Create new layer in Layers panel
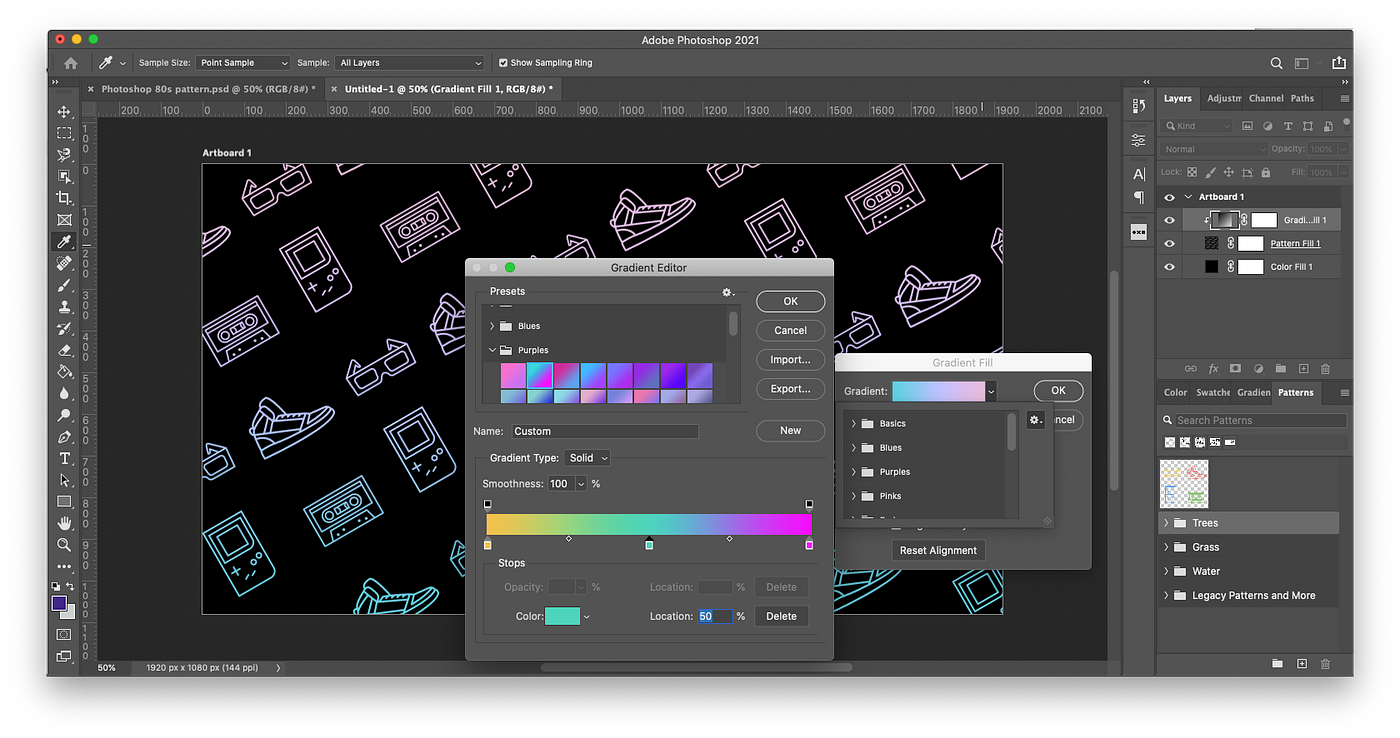The width and height of the screenshot is (1400, 738). pyautogui.click(x=1304, y=369)
